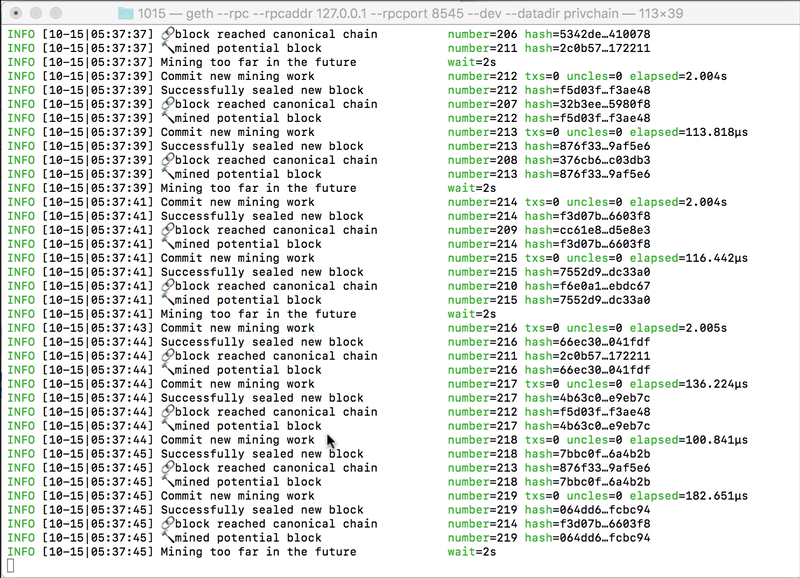Click the last "Mining too far in the future" line
This screenshot has height=578, width=800.
coord(259,552)
